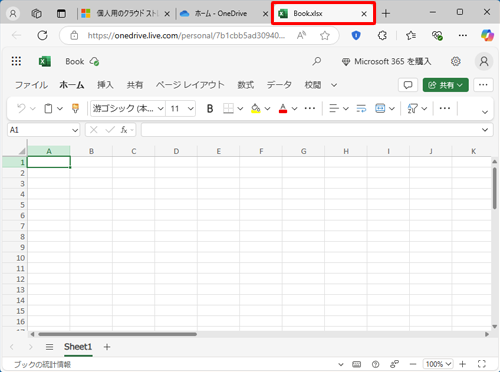Zoom in with the plus button

click(462, 364)
